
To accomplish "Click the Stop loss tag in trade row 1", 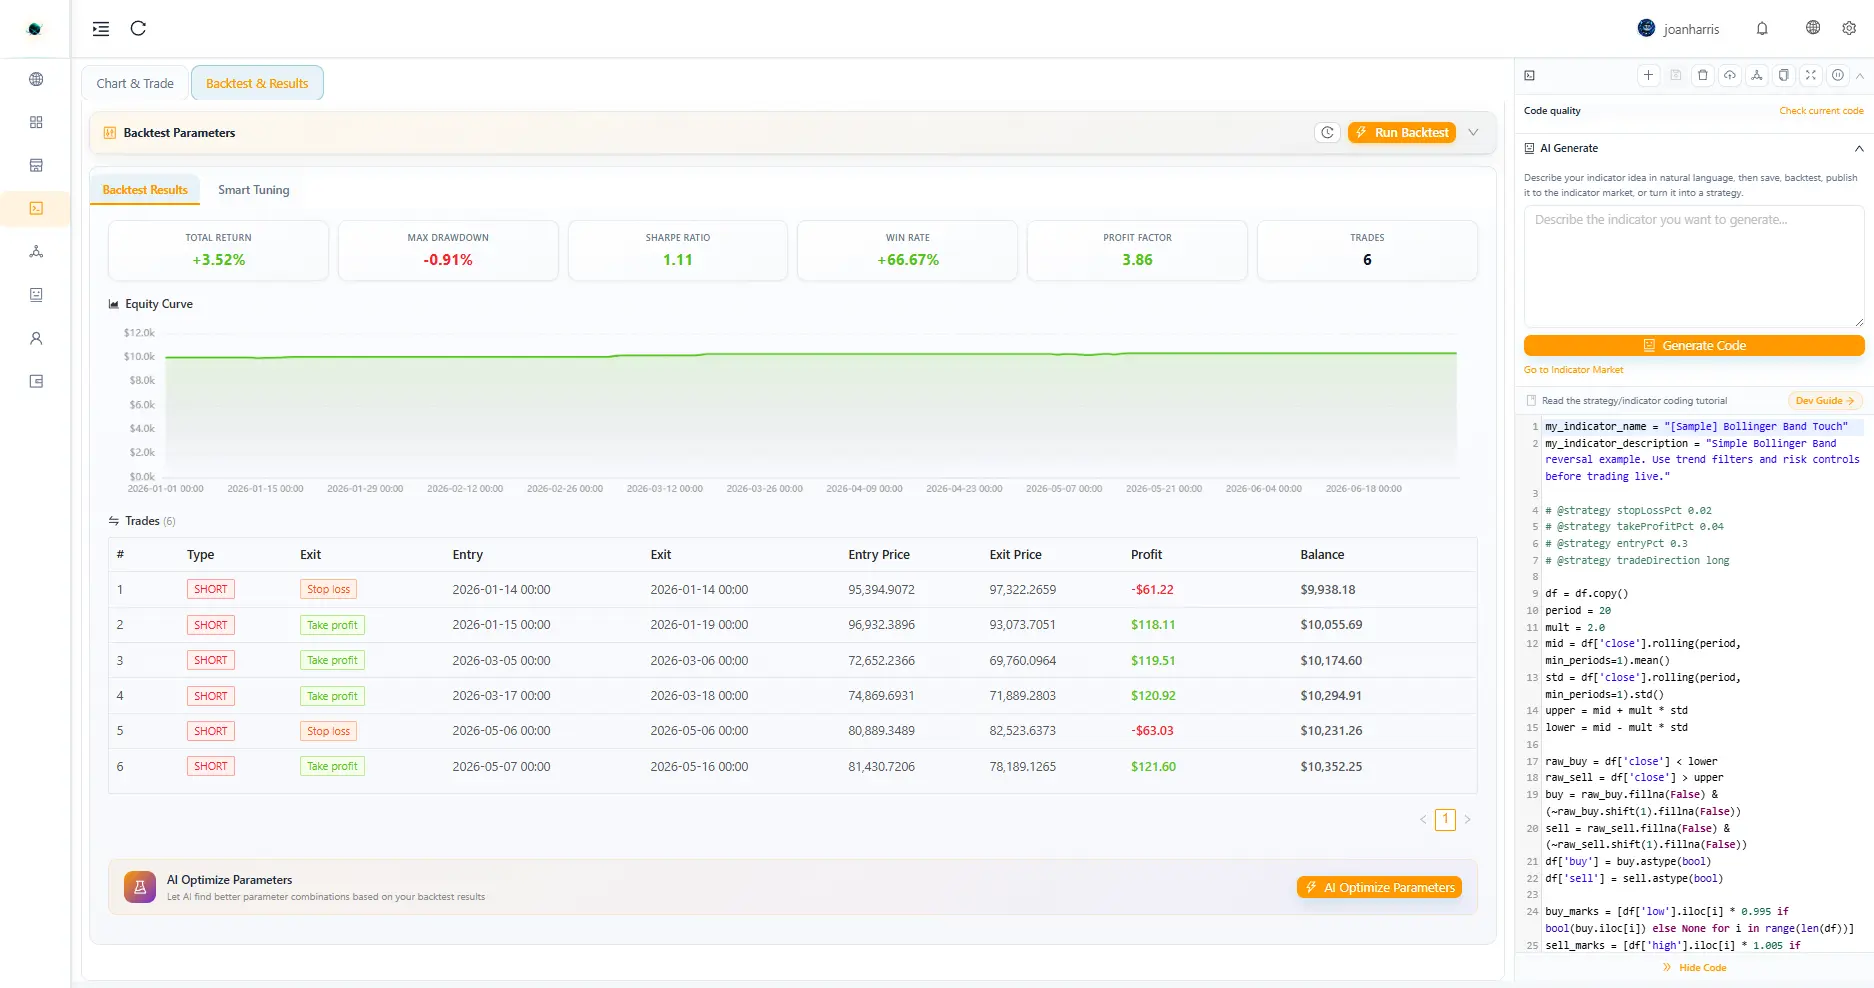I will click(328, 589).
